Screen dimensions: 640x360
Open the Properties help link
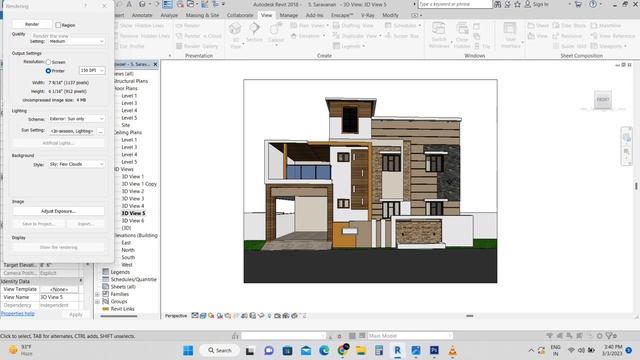(x=17, y=313)
